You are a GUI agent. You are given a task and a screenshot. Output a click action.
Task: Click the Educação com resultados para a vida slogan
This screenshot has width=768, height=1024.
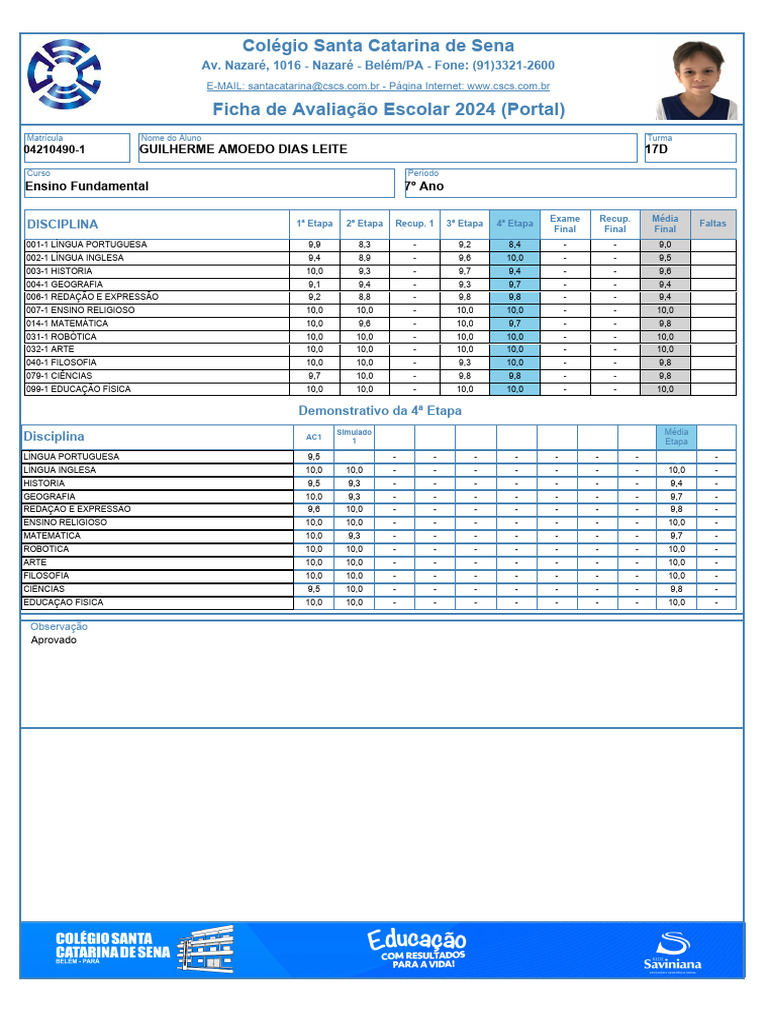[417, 948]
